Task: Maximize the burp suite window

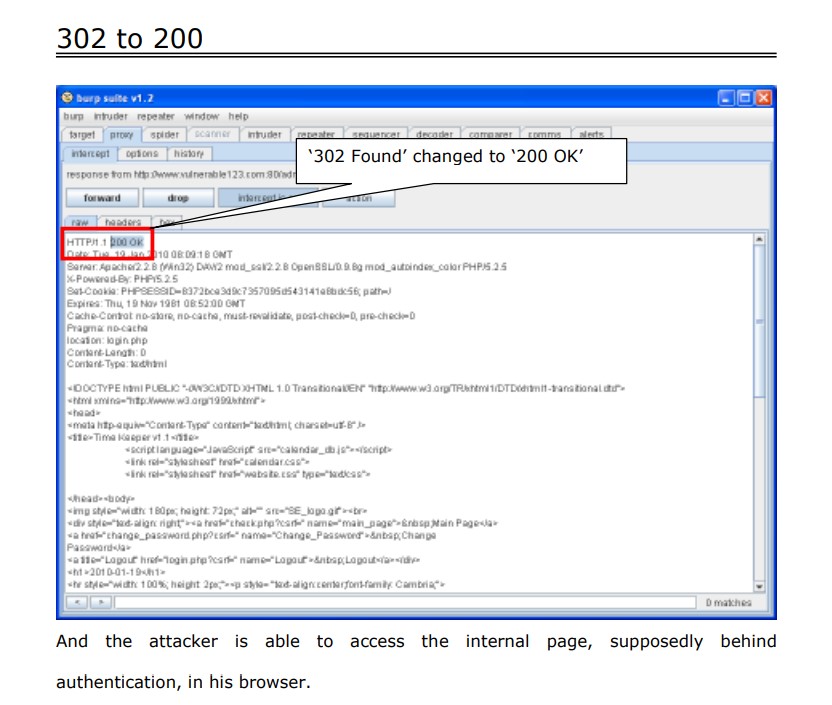Action: coord(745,98)
